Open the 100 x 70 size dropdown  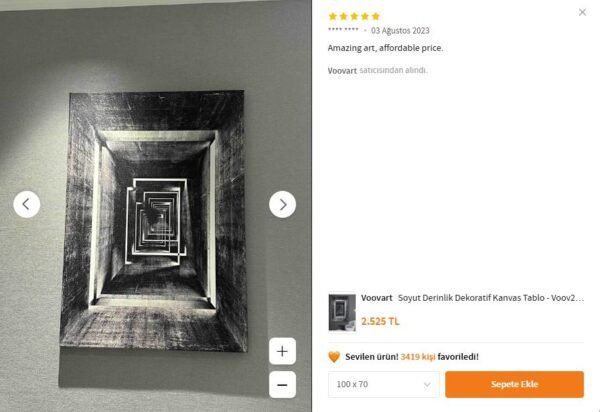point(383,384)
